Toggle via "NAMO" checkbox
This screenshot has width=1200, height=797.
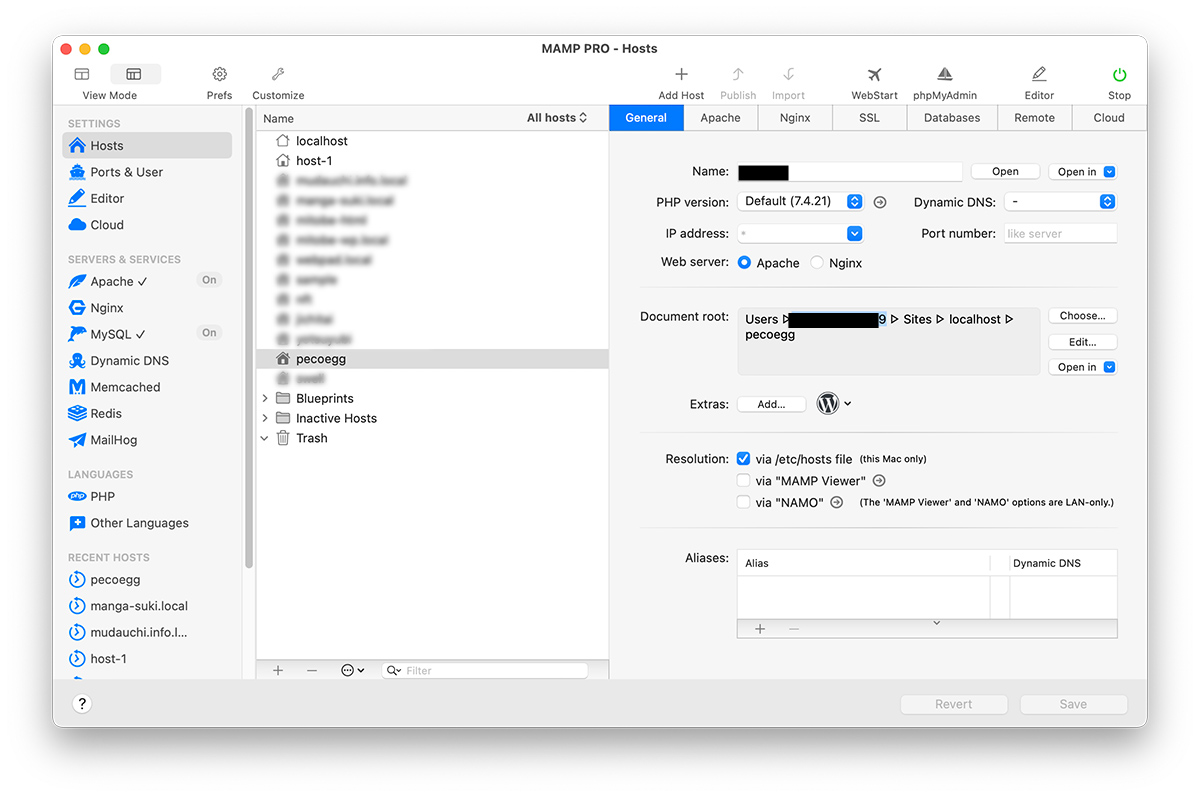[743, 503]
